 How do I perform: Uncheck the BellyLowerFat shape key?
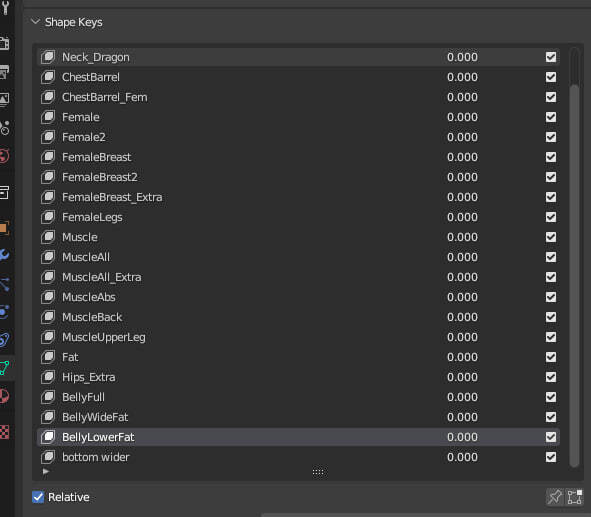[x=551, y=437]
